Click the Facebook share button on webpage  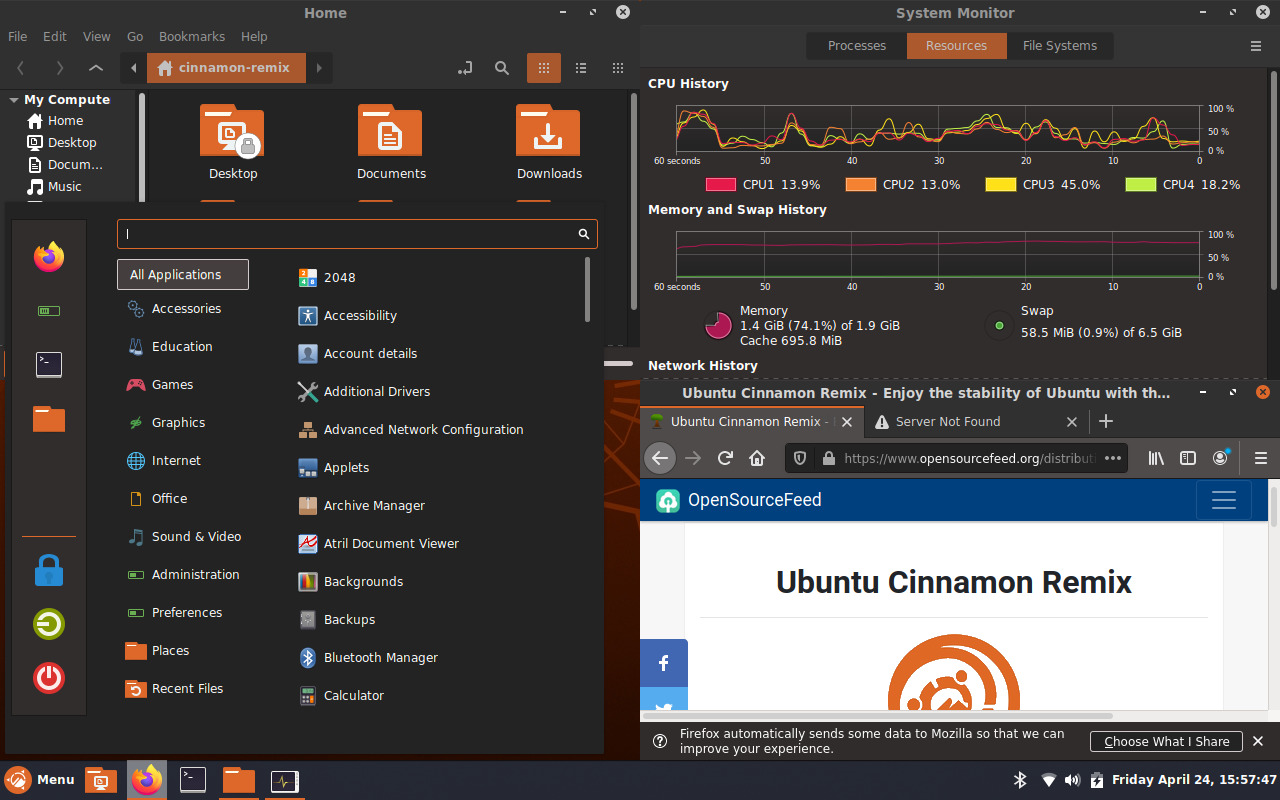click(663, 662)
